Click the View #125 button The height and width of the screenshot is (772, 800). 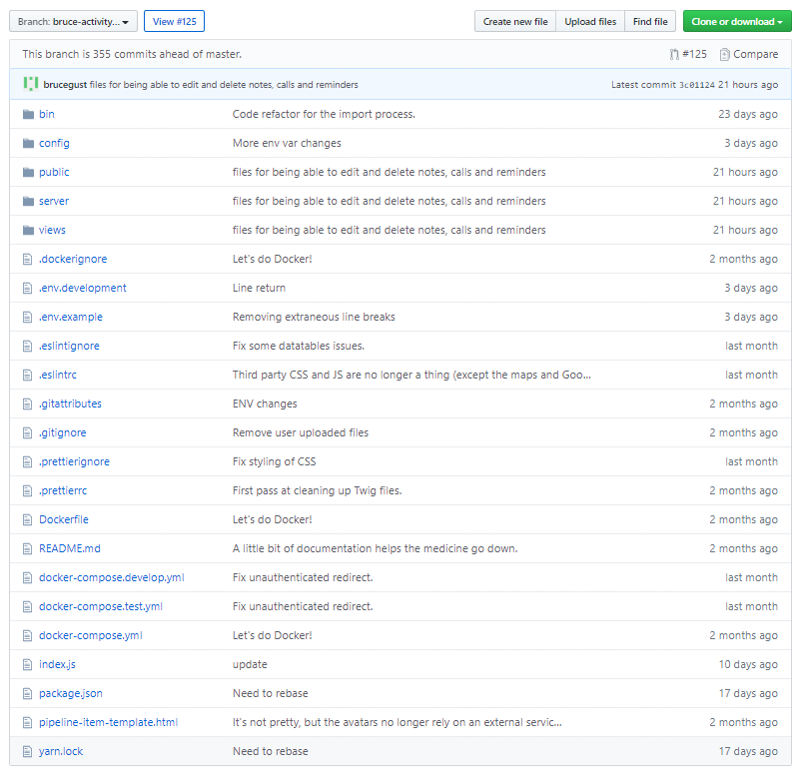(174, 21)
